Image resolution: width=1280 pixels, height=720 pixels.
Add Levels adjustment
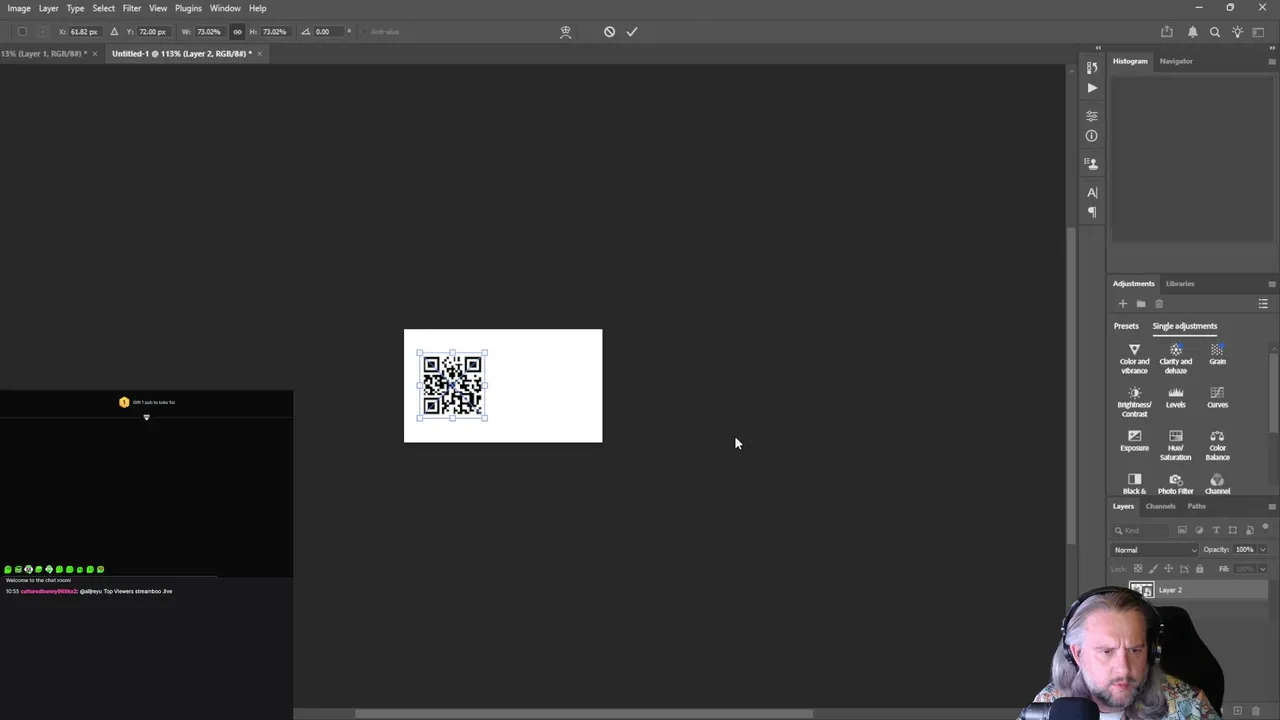coord(1176,398)
